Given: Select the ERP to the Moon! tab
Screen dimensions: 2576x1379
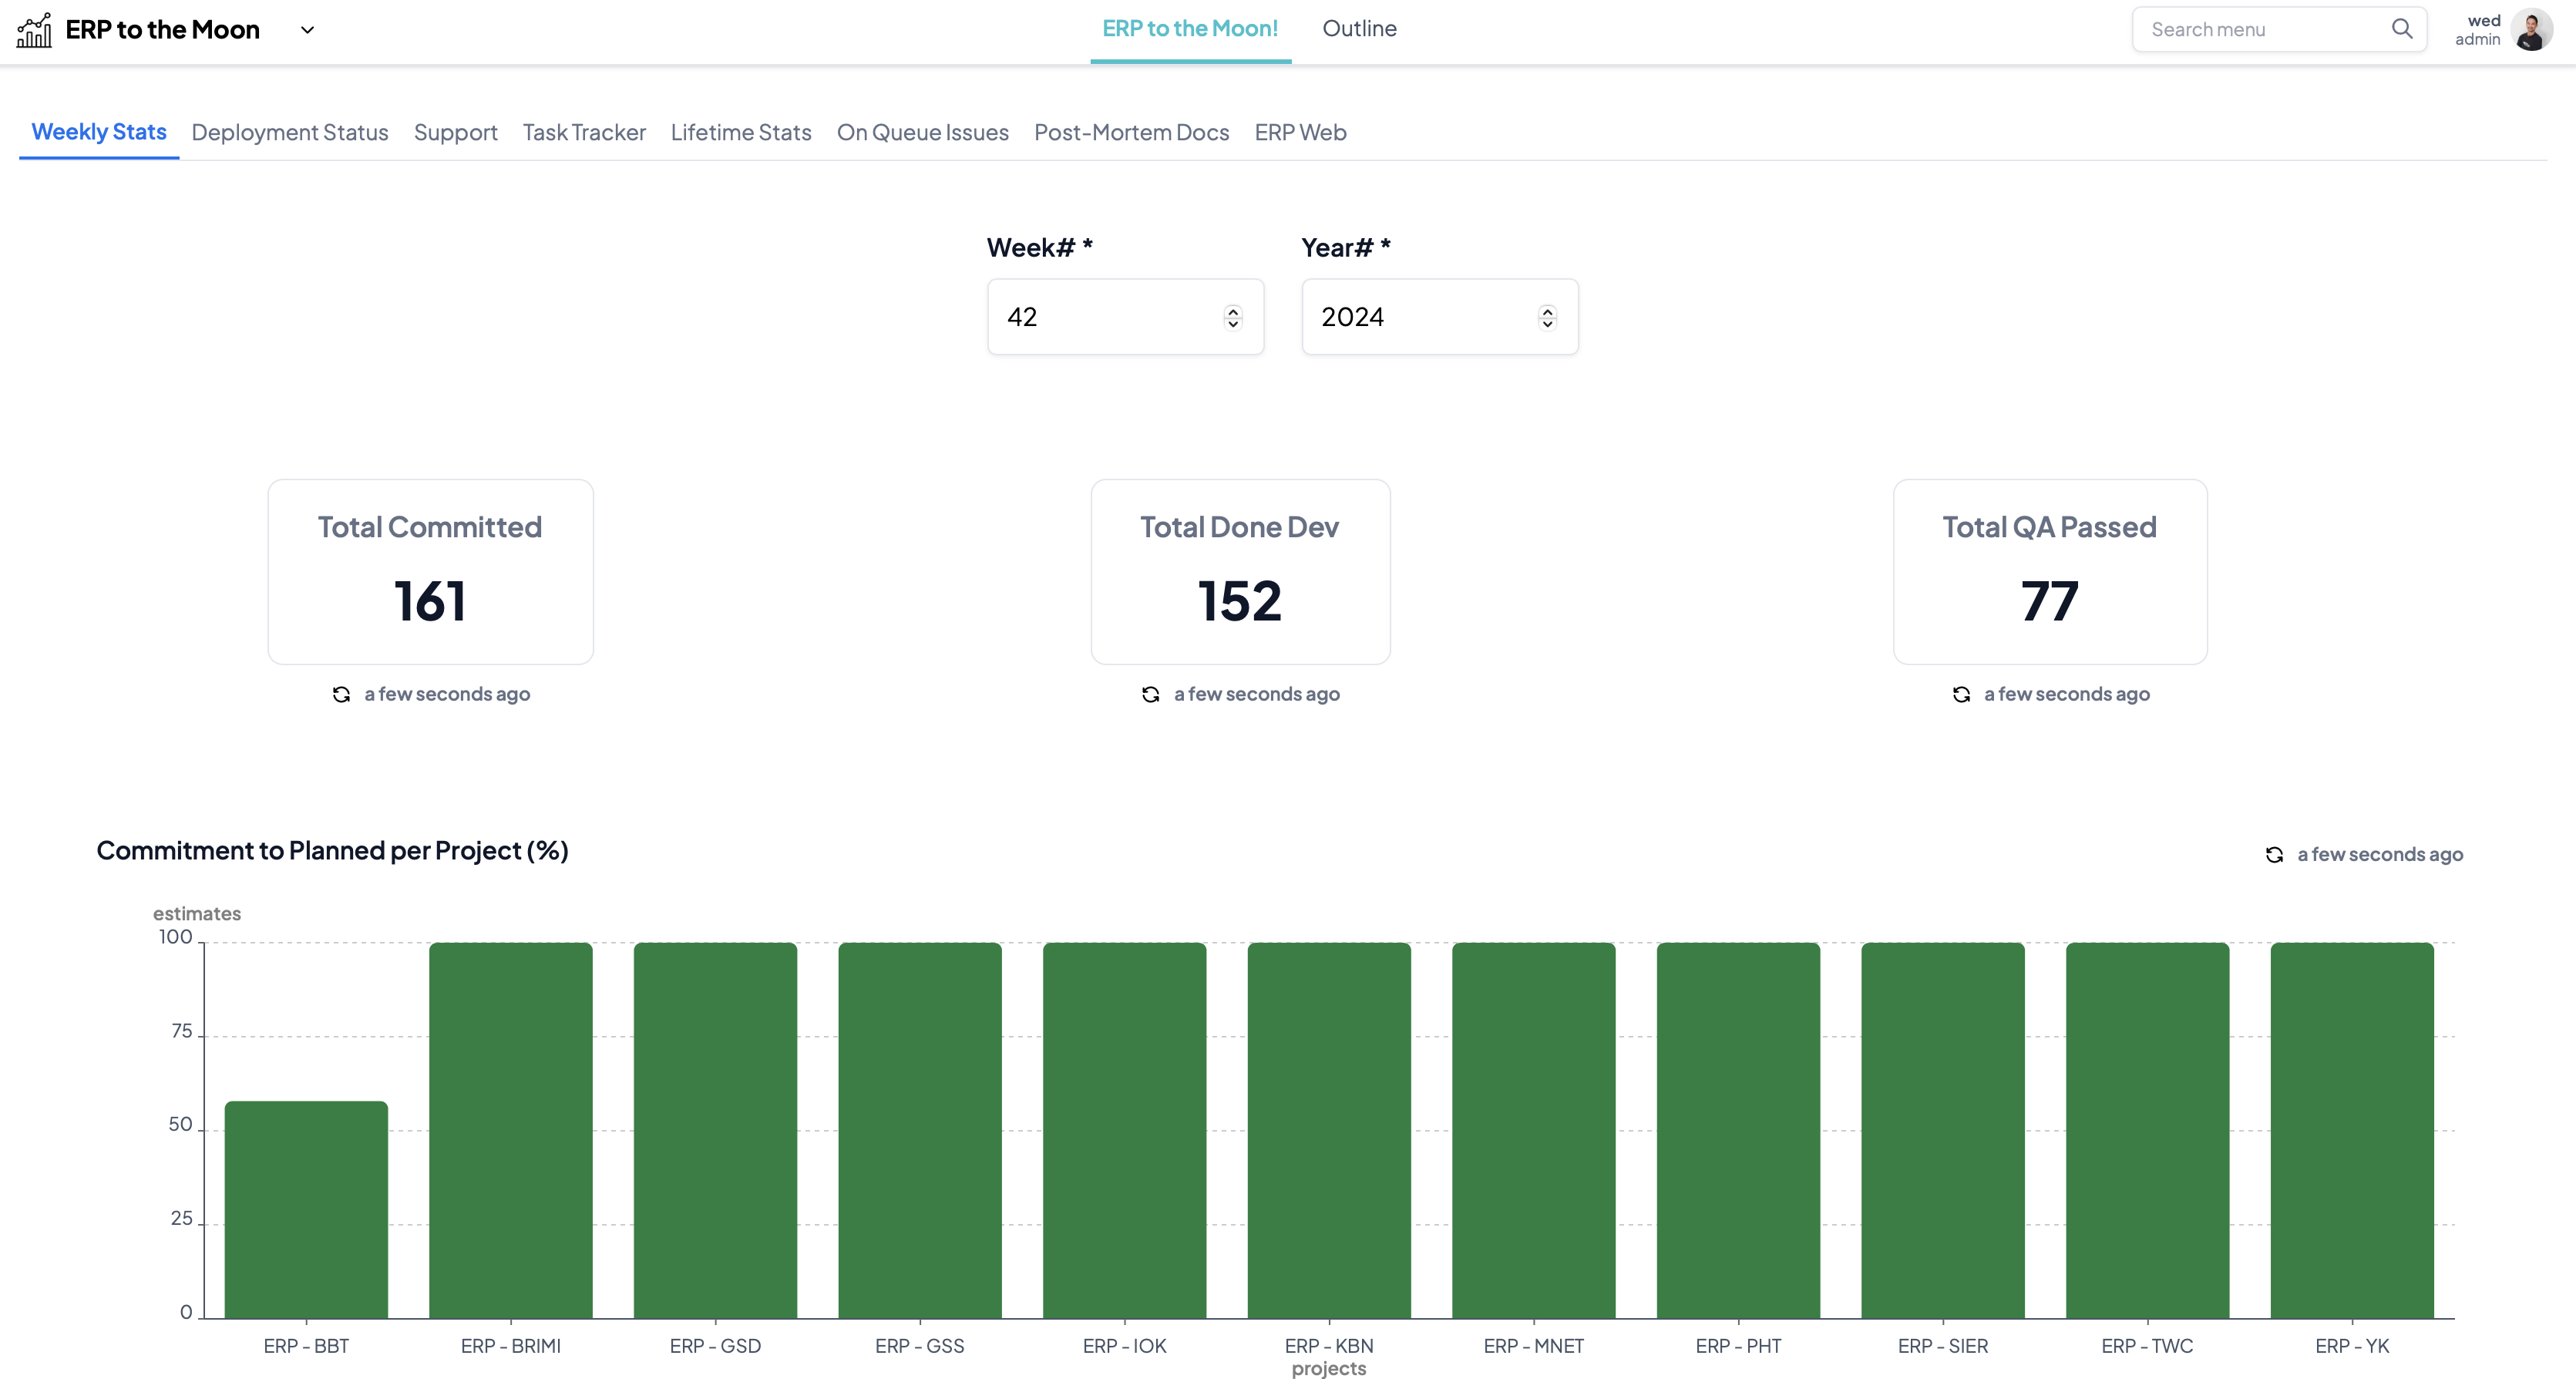Looking at the screenshot, I should pos(1189,29).
